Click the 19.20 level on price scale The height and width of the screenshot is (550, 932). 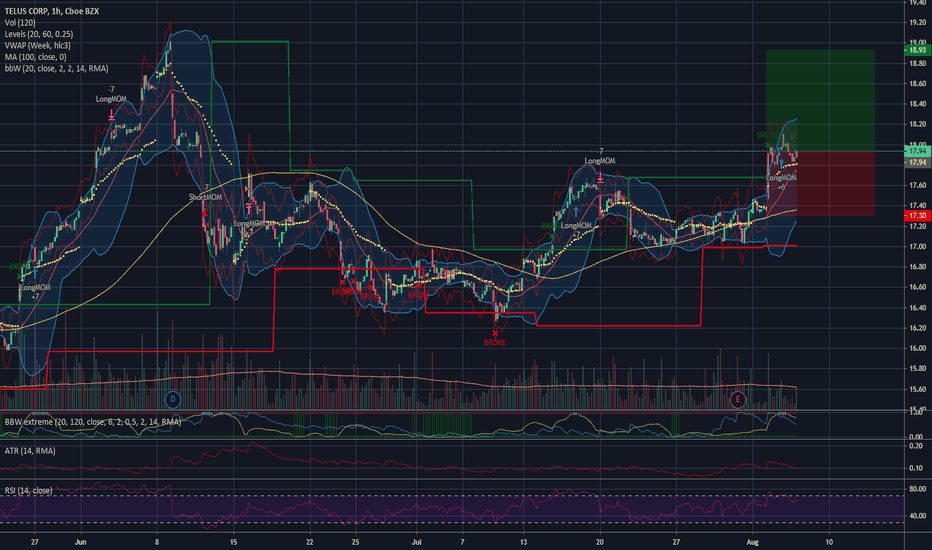point(917,23)
